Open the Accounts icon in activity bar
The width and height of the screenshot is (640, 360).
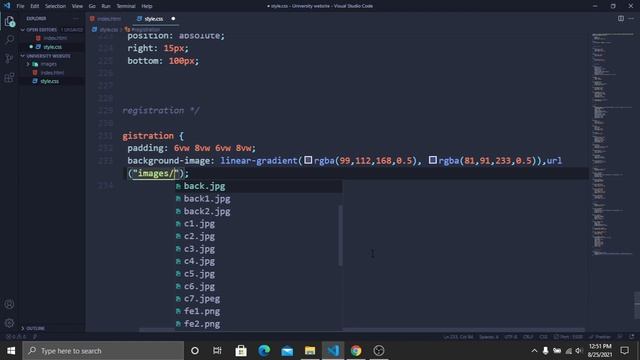coord(9,304)
